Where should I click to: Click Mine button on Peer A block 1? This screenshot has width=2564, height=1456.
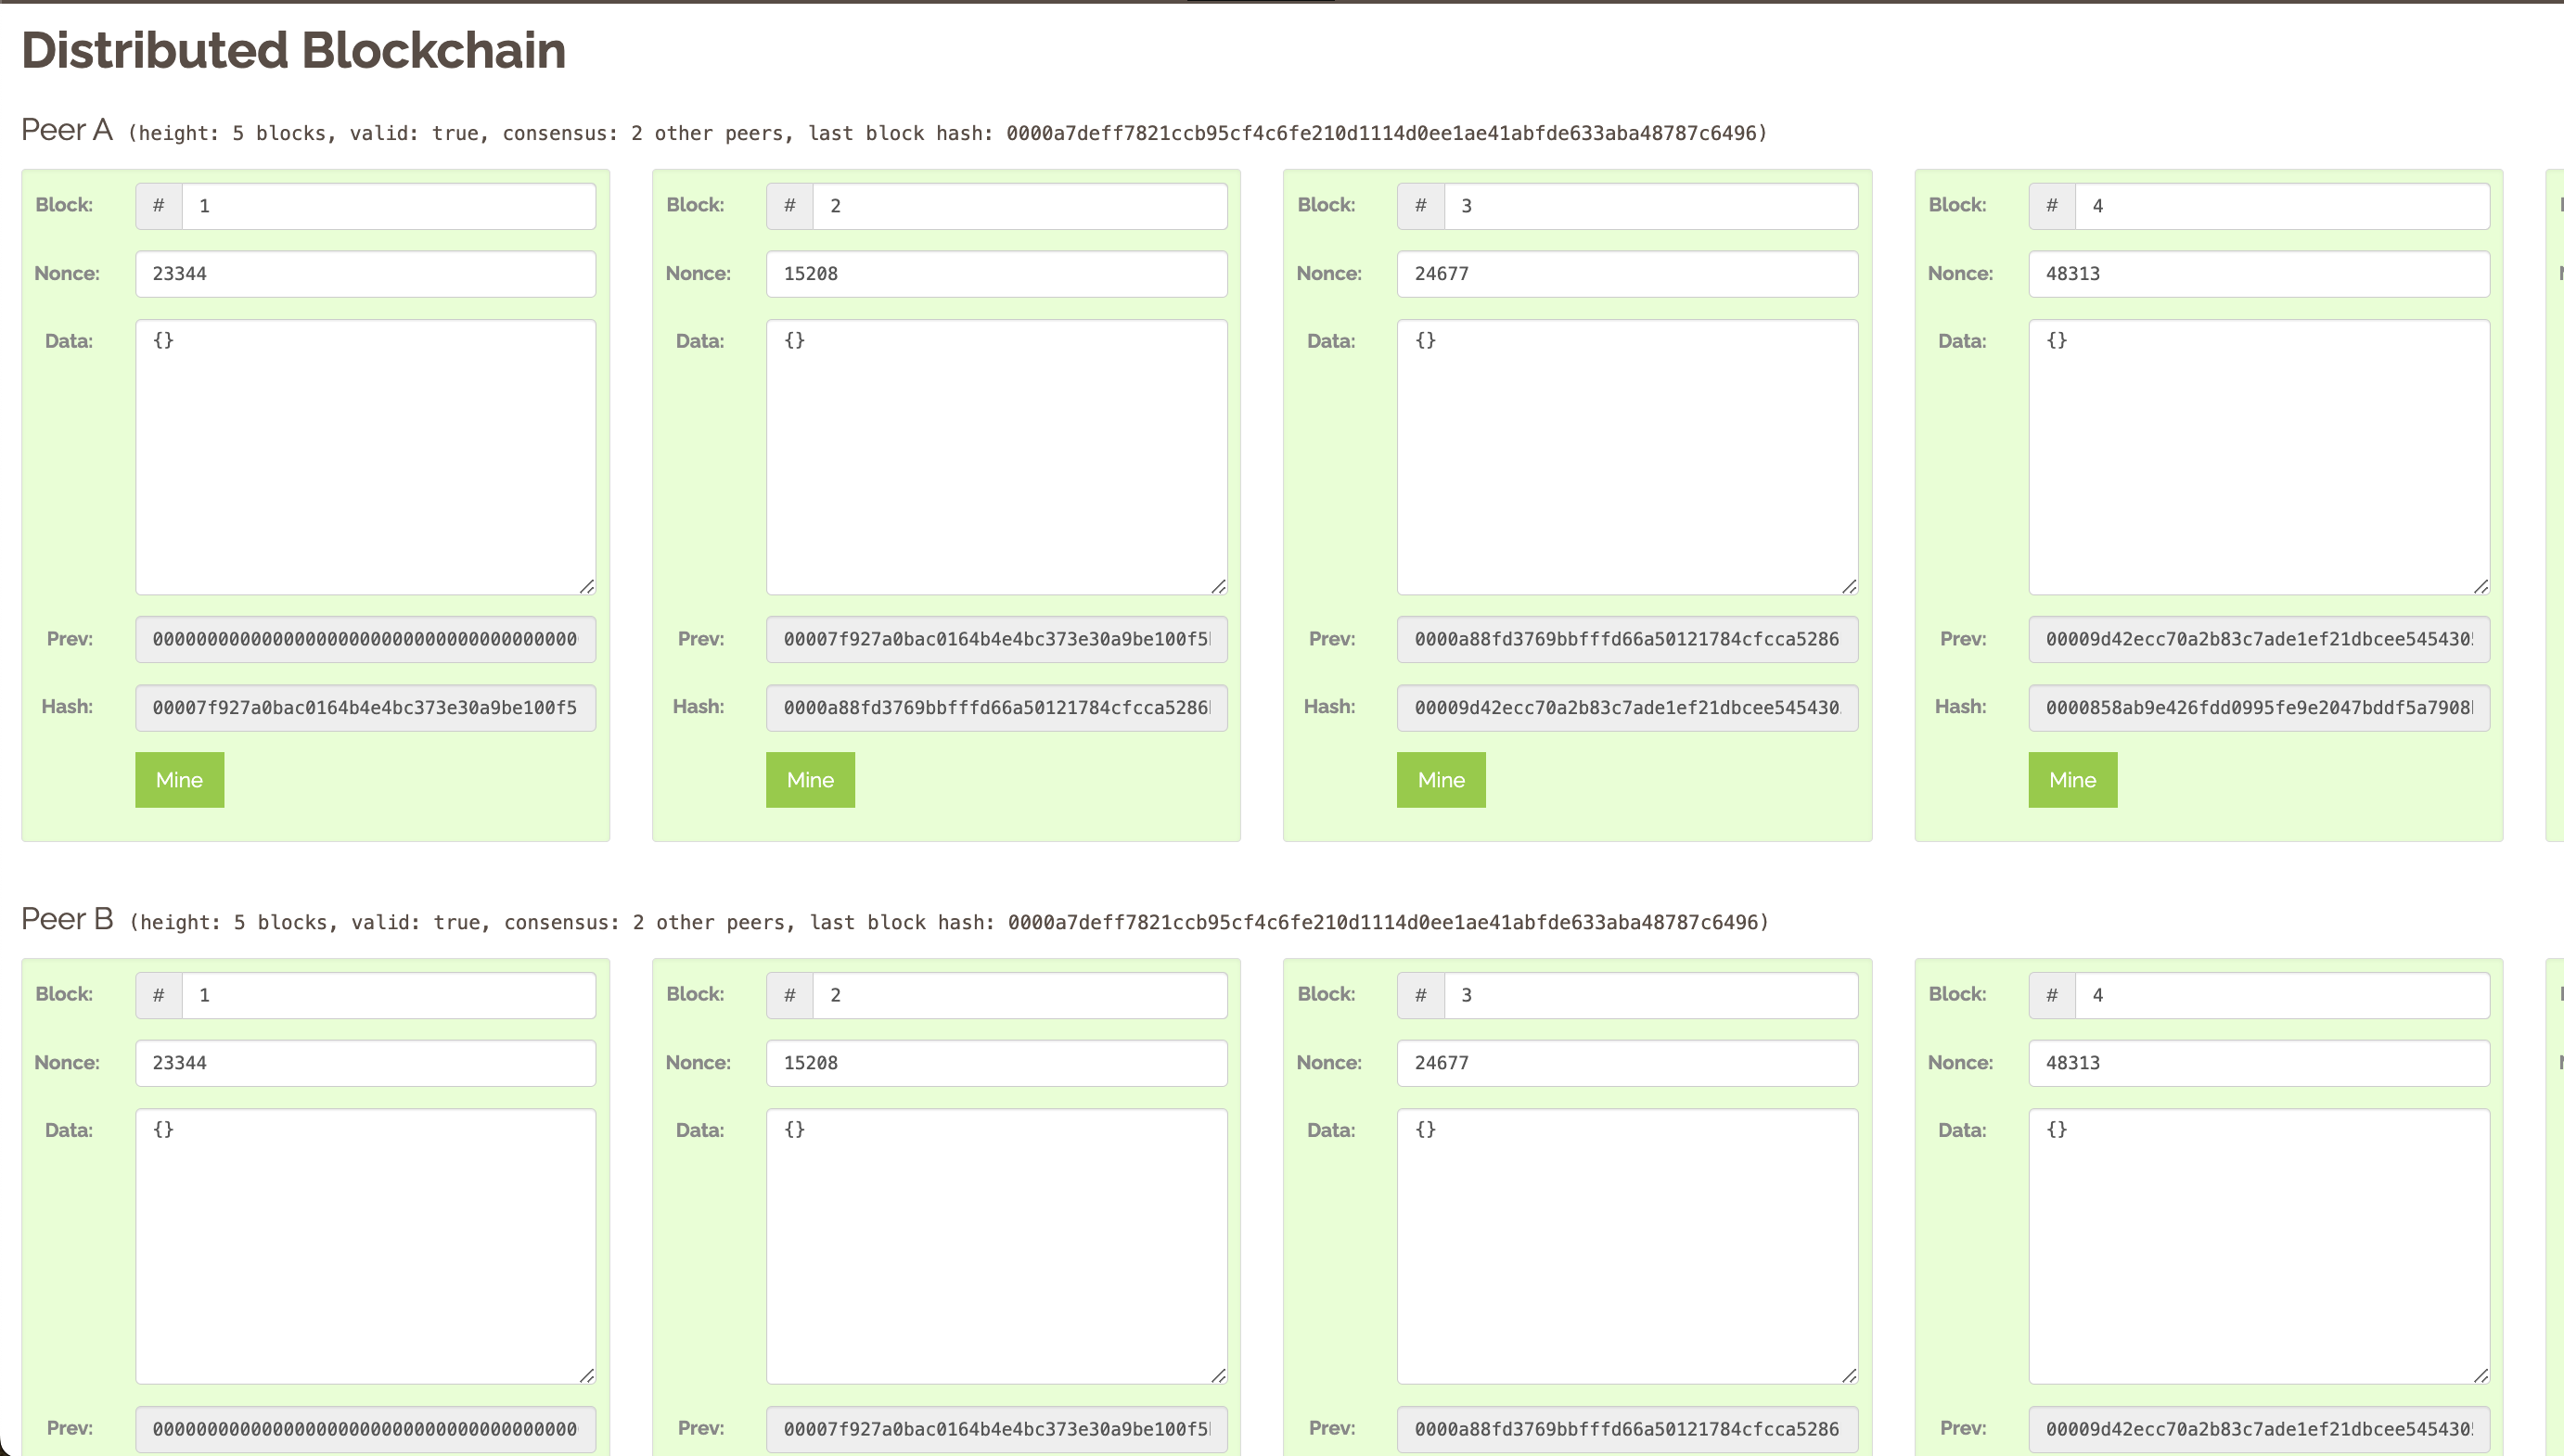tap(179, 779)
